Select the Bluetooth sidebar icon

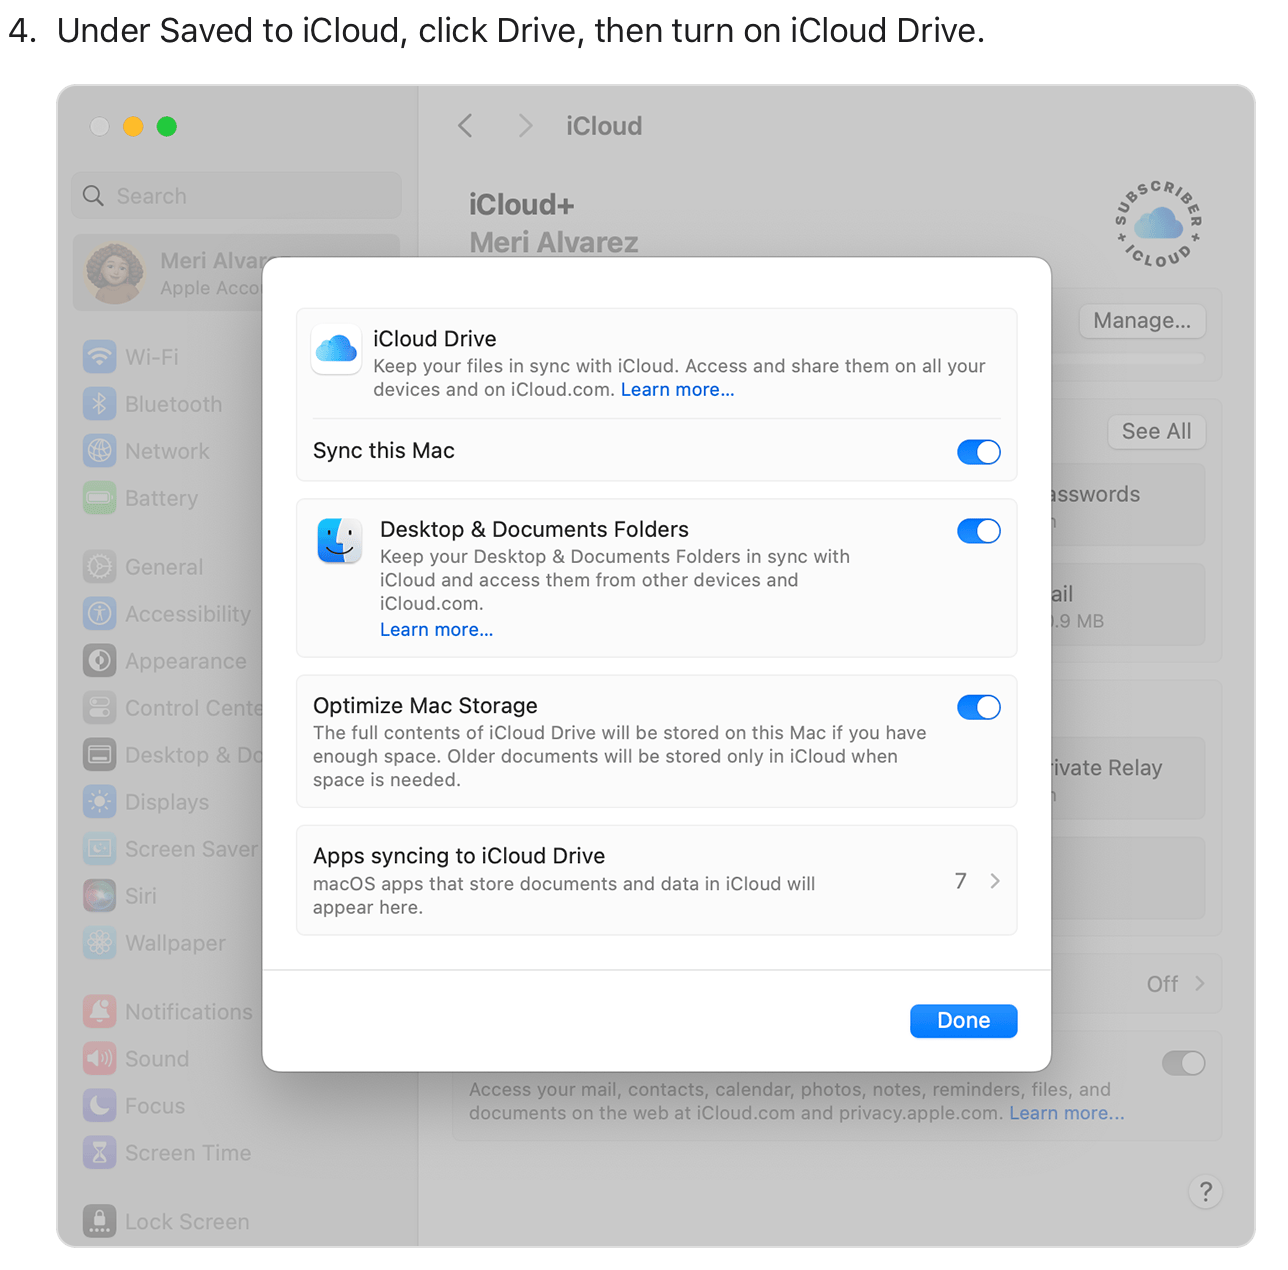point(99,403)
